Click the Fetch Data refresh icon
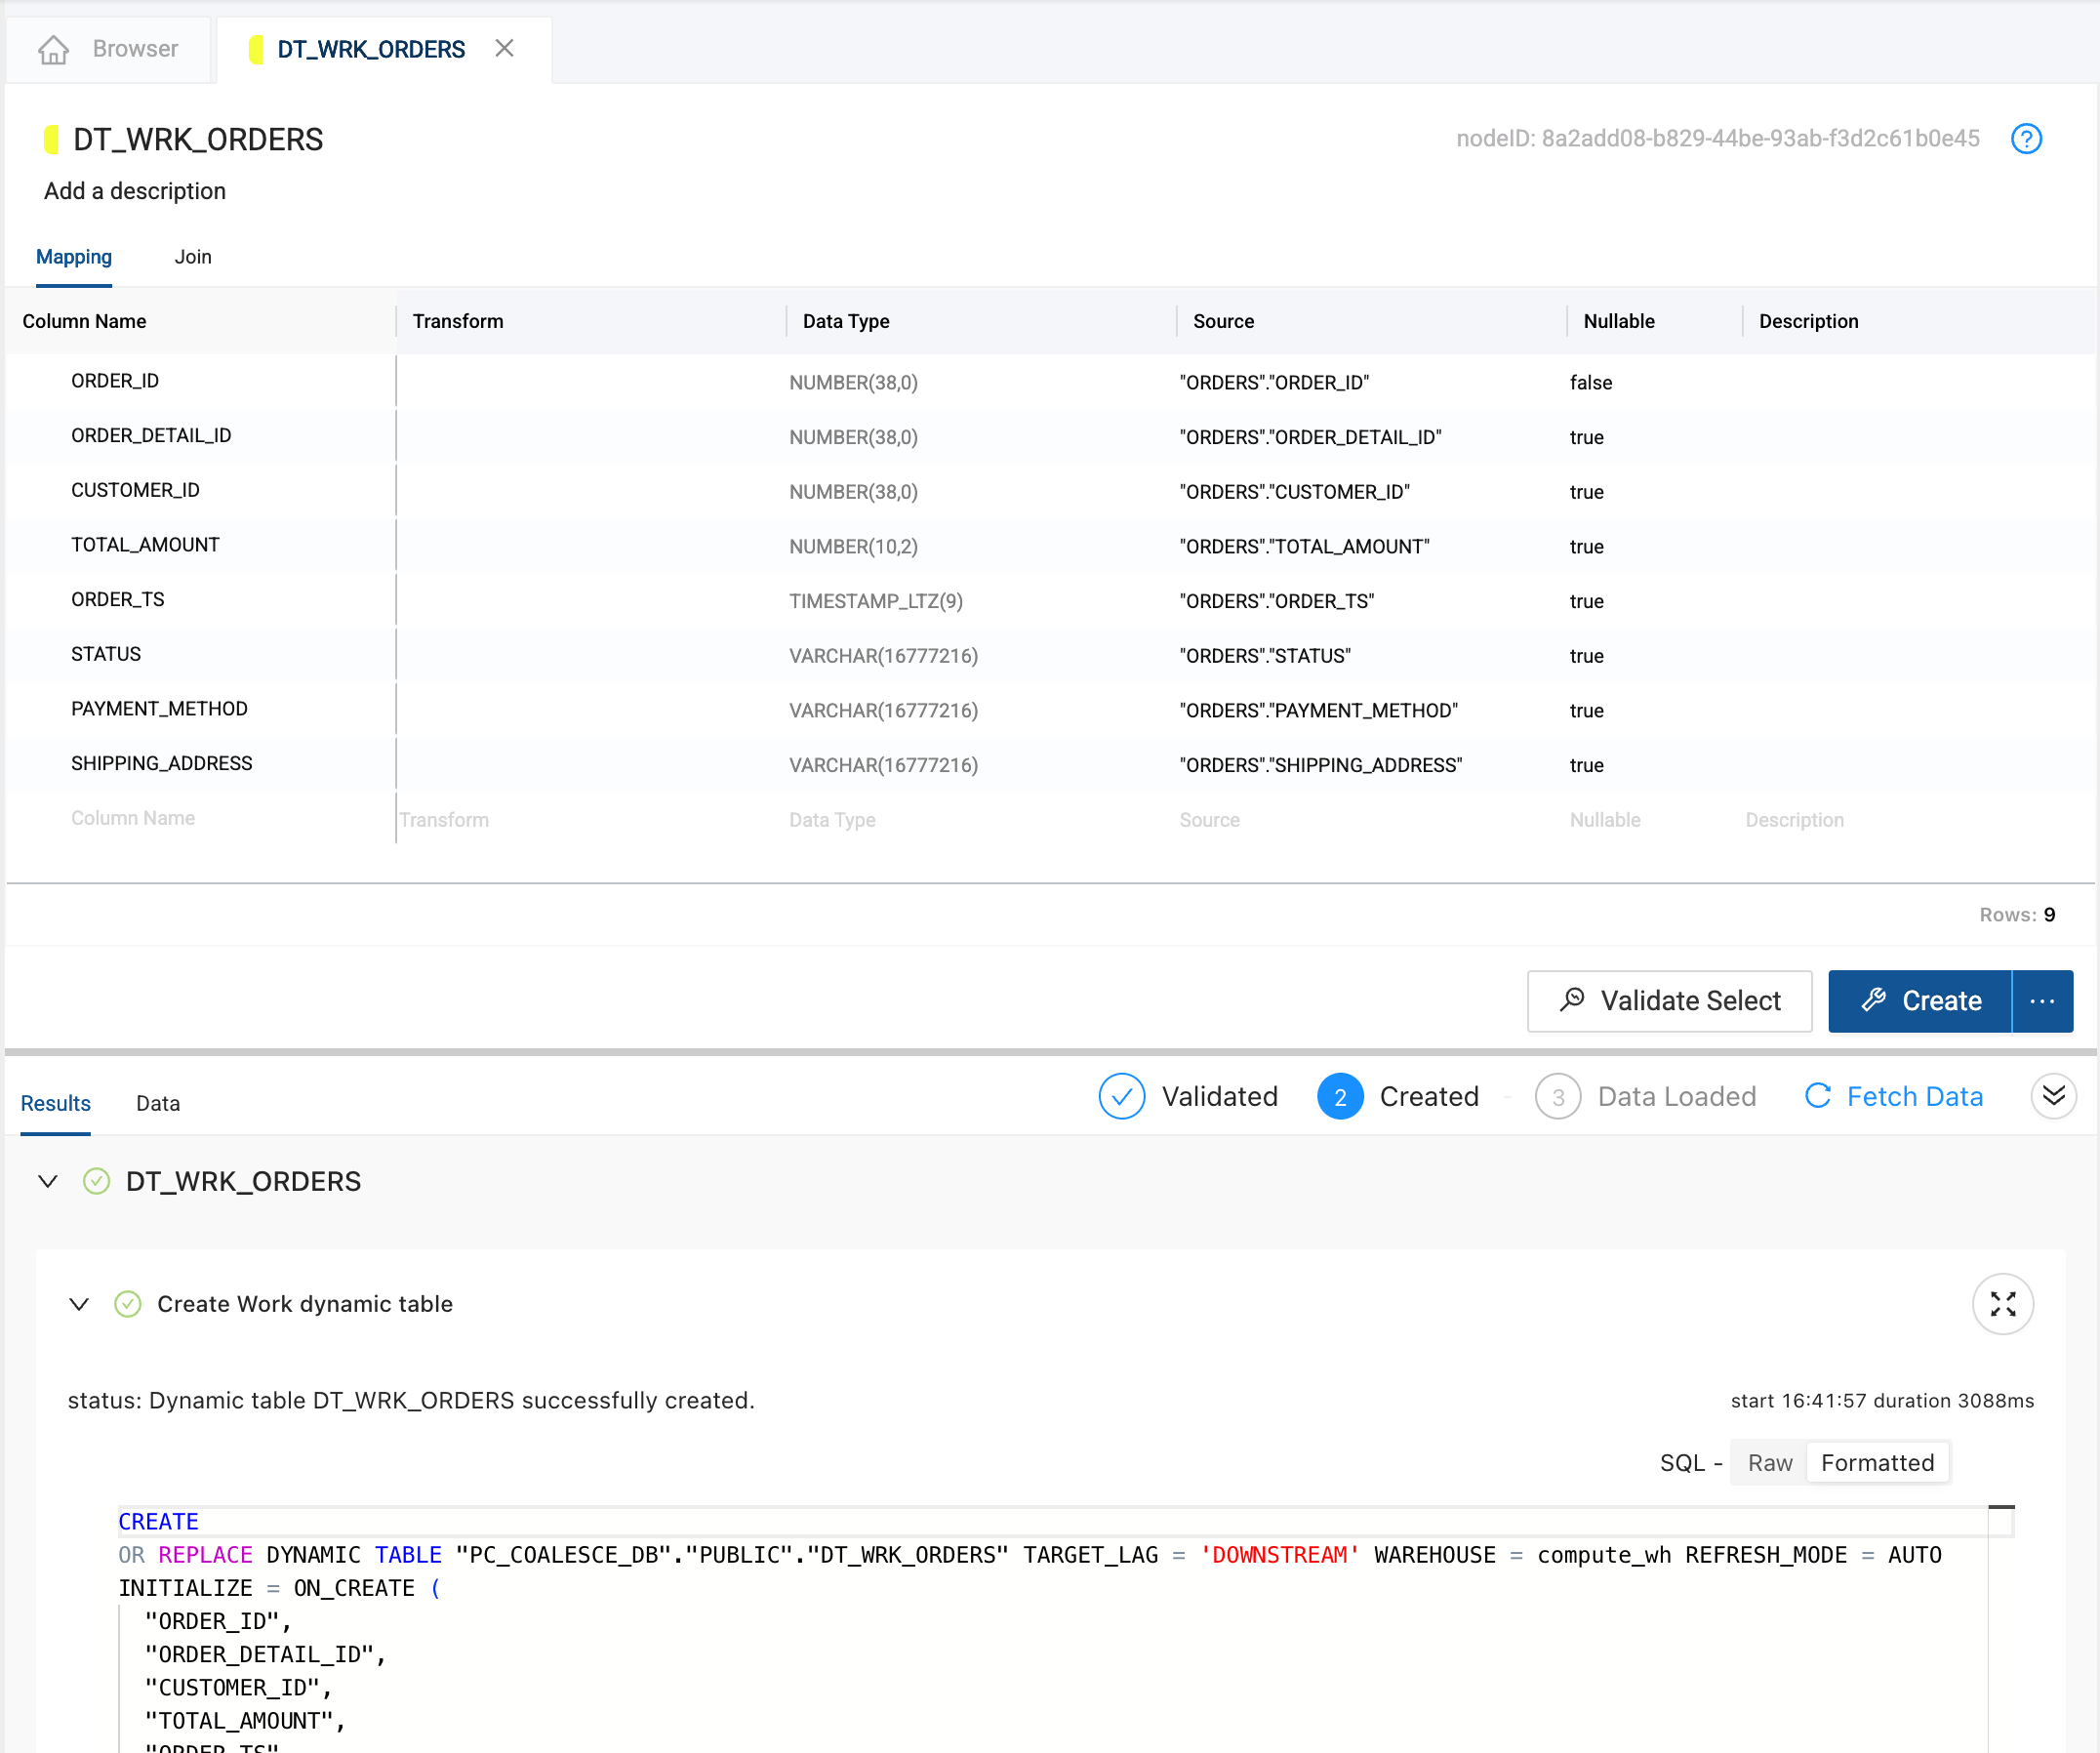The image size is (2100, 1753). pyautogui.click(x=1817, y=1096)
